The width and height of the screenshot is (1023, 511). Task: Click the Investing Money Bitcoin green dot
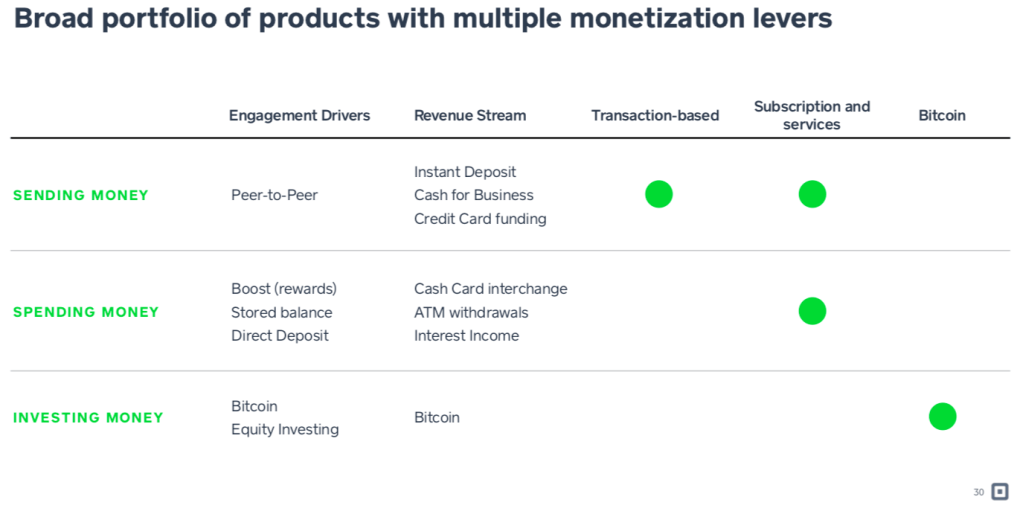pyautogui.click(x=942, y=416)
